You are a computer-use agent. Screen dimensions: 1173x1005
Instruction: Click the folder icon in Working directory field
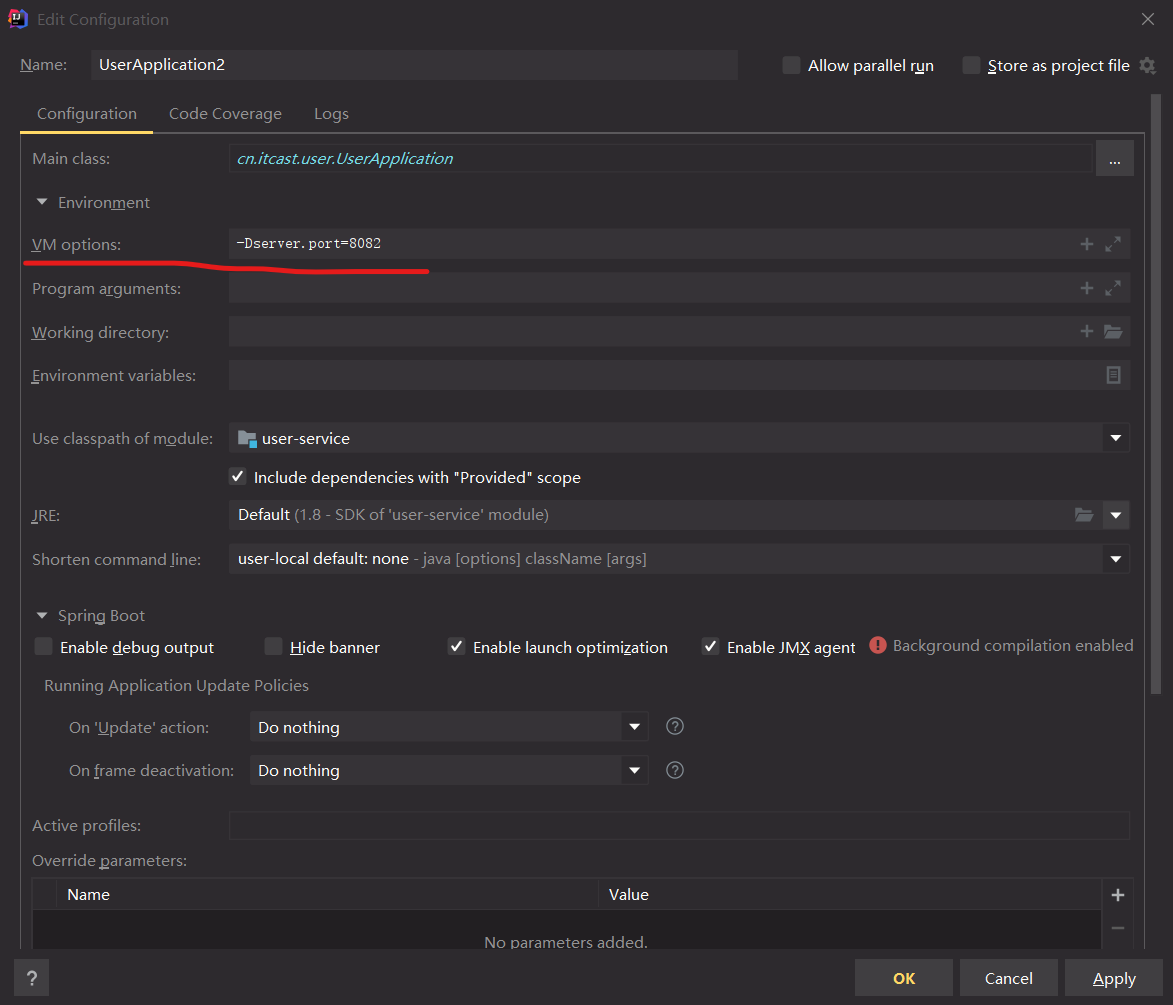[1113, 332]
